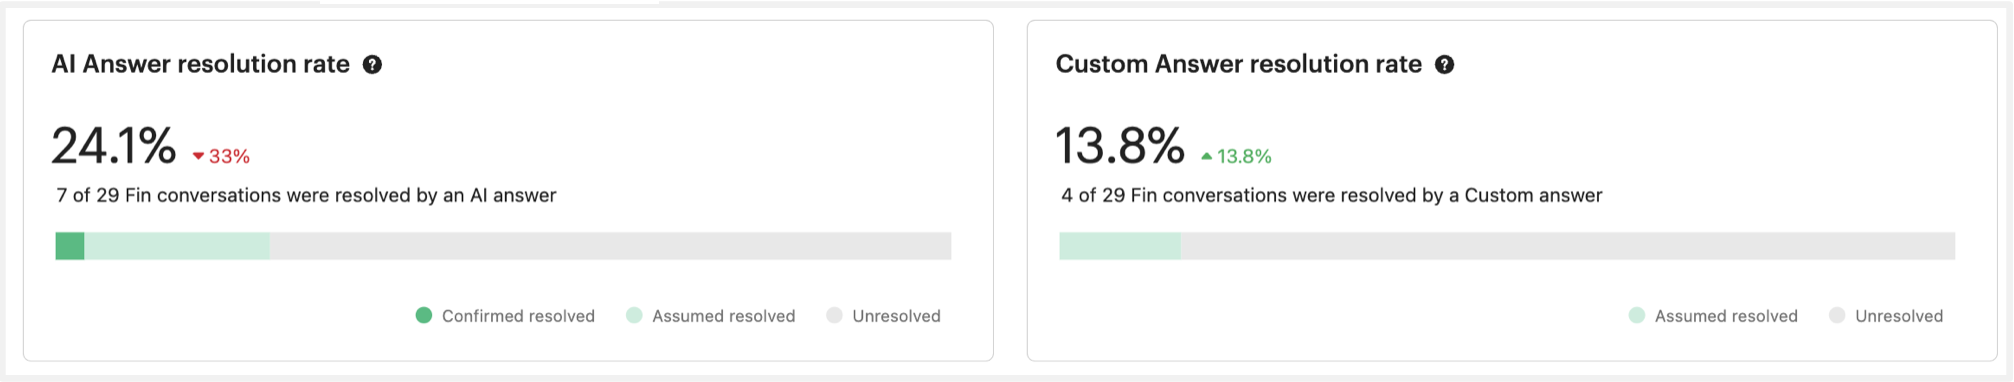The height and width of the screenshot is (382, 2014).
Task: Select light green segment in Custom Answer bar
Action: [1120, 246]
